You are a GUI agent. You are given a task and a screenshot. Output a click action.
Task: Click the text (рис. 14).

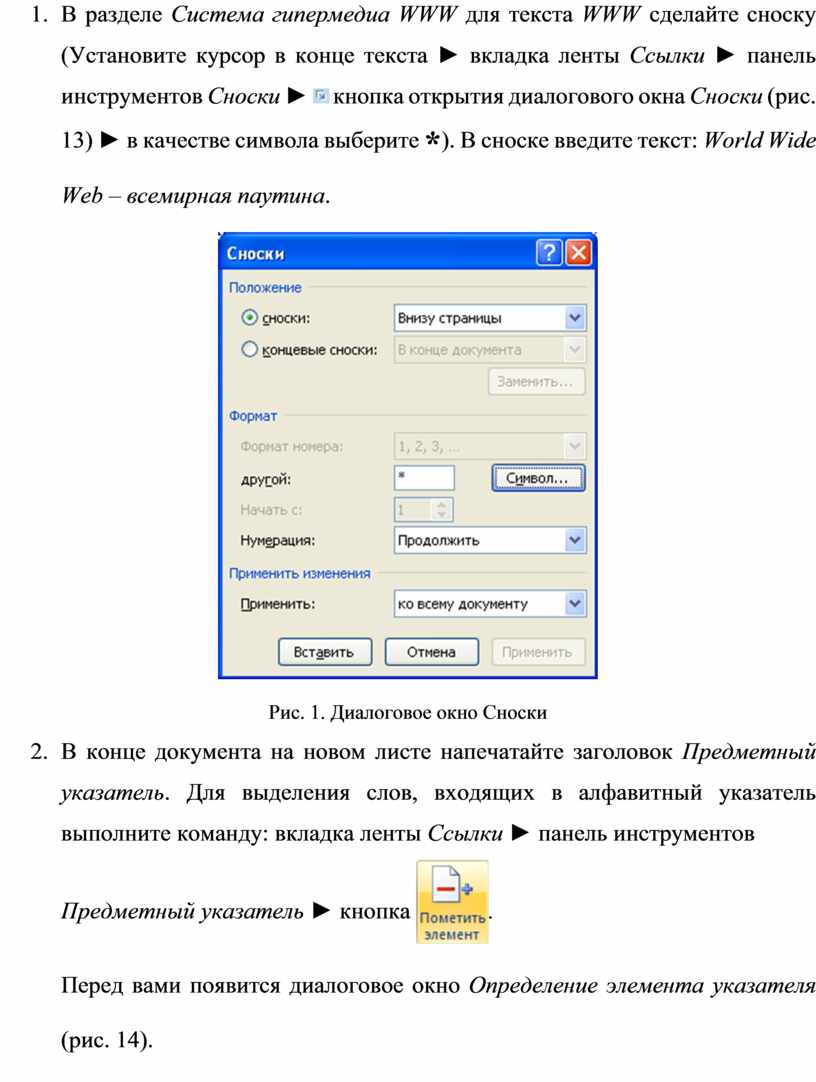click(107, 1040)
